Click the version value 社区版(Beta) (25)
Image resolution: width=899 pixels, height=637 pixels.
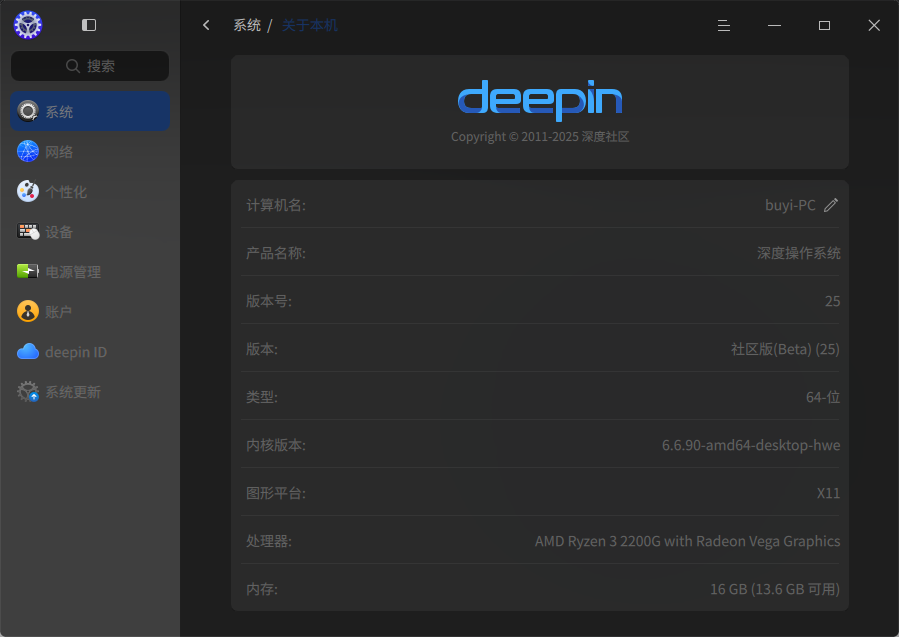(785, 349)
